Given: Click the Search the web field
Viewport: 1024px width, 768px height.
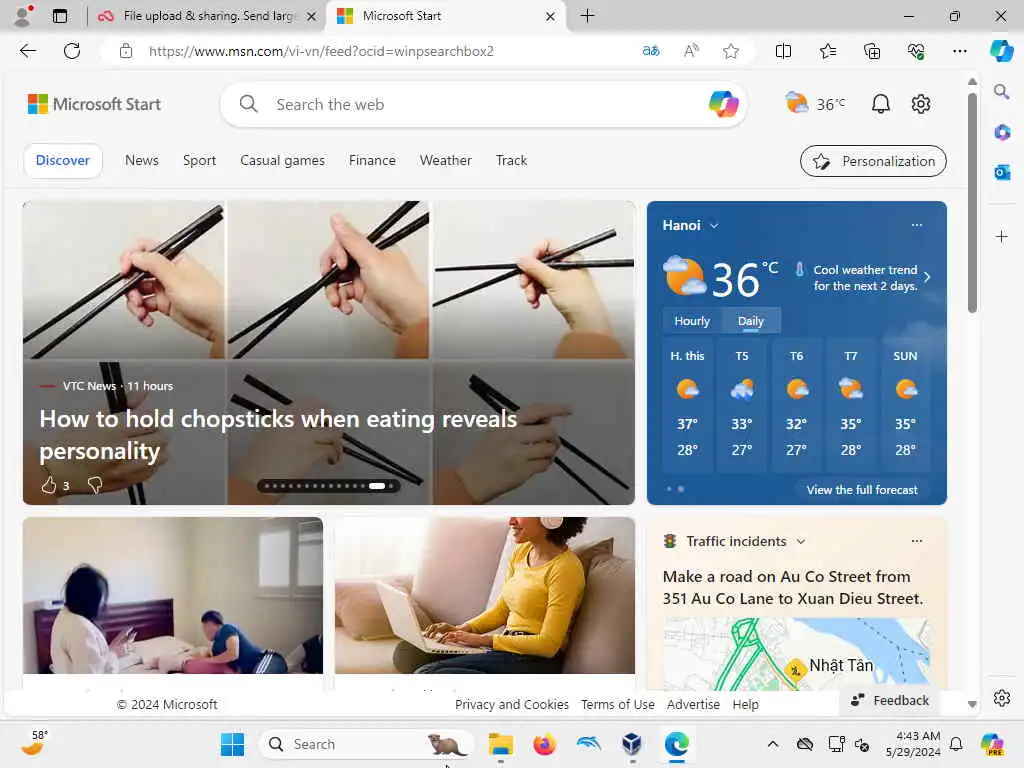Looking at the screenshot, I should 483,104.
